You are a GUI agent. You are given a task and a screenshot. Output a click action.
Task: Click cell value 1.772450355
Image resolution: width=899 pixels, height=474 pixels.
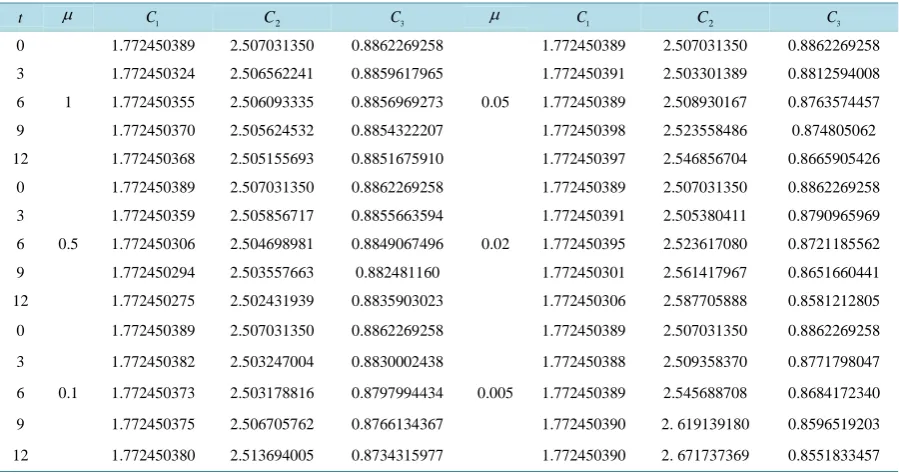coord(153,102)
